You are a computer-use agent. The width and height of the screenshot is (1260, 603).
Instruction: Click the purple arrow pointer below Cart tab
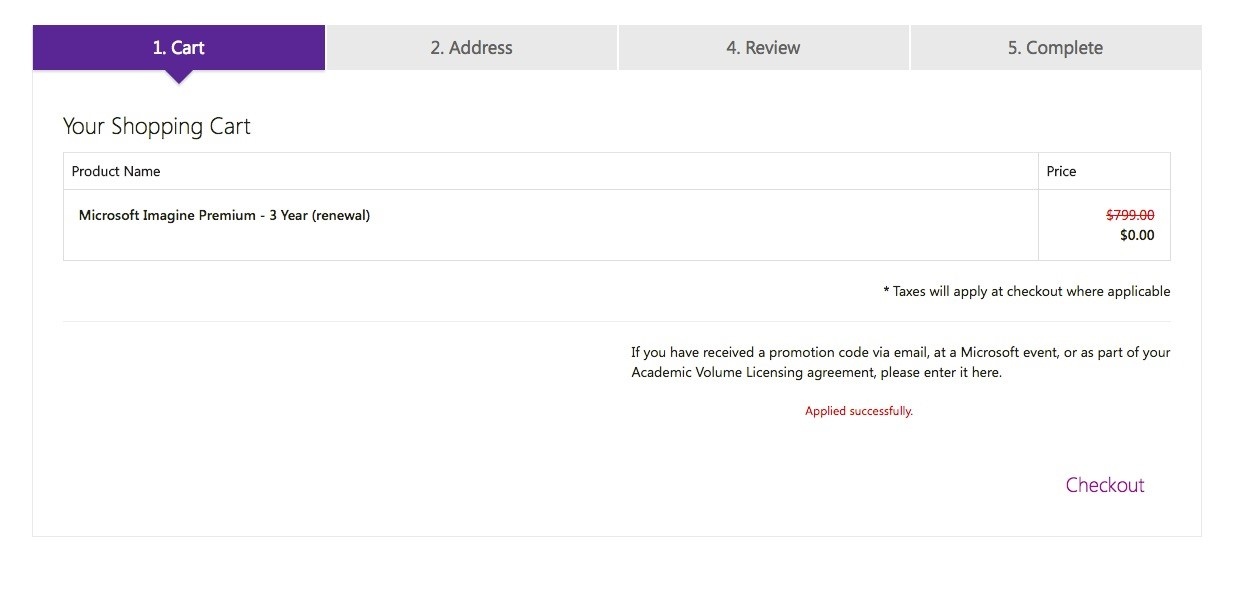click(x=179, y=78)
